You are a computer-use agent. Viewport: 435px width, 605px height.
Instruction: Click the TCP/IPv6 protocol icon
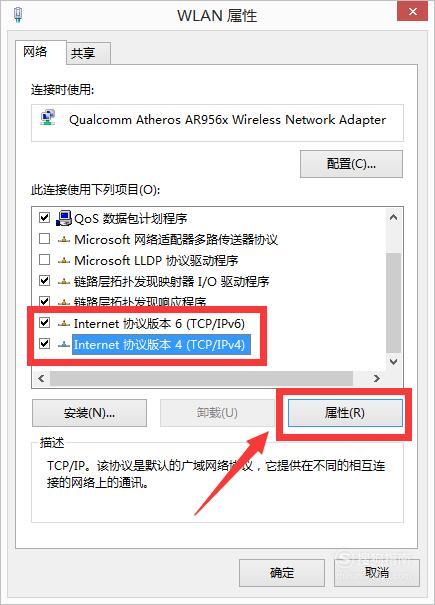pyautogui.click(x=64, y=324)
